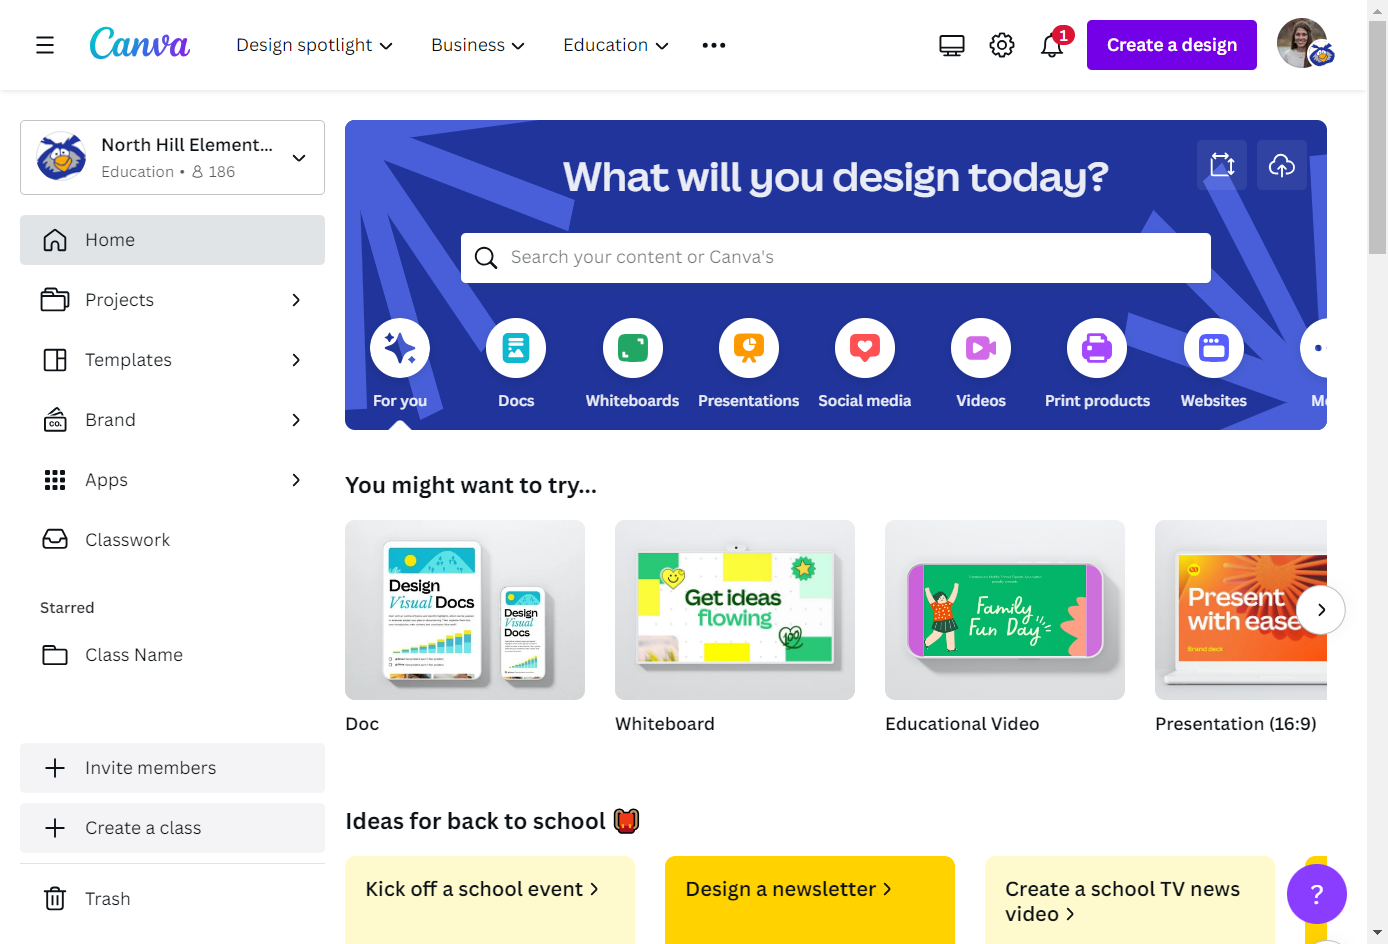Expand the Apps submenu arrow
This screenshot has height=944, width=1388.
click(296, 480)
